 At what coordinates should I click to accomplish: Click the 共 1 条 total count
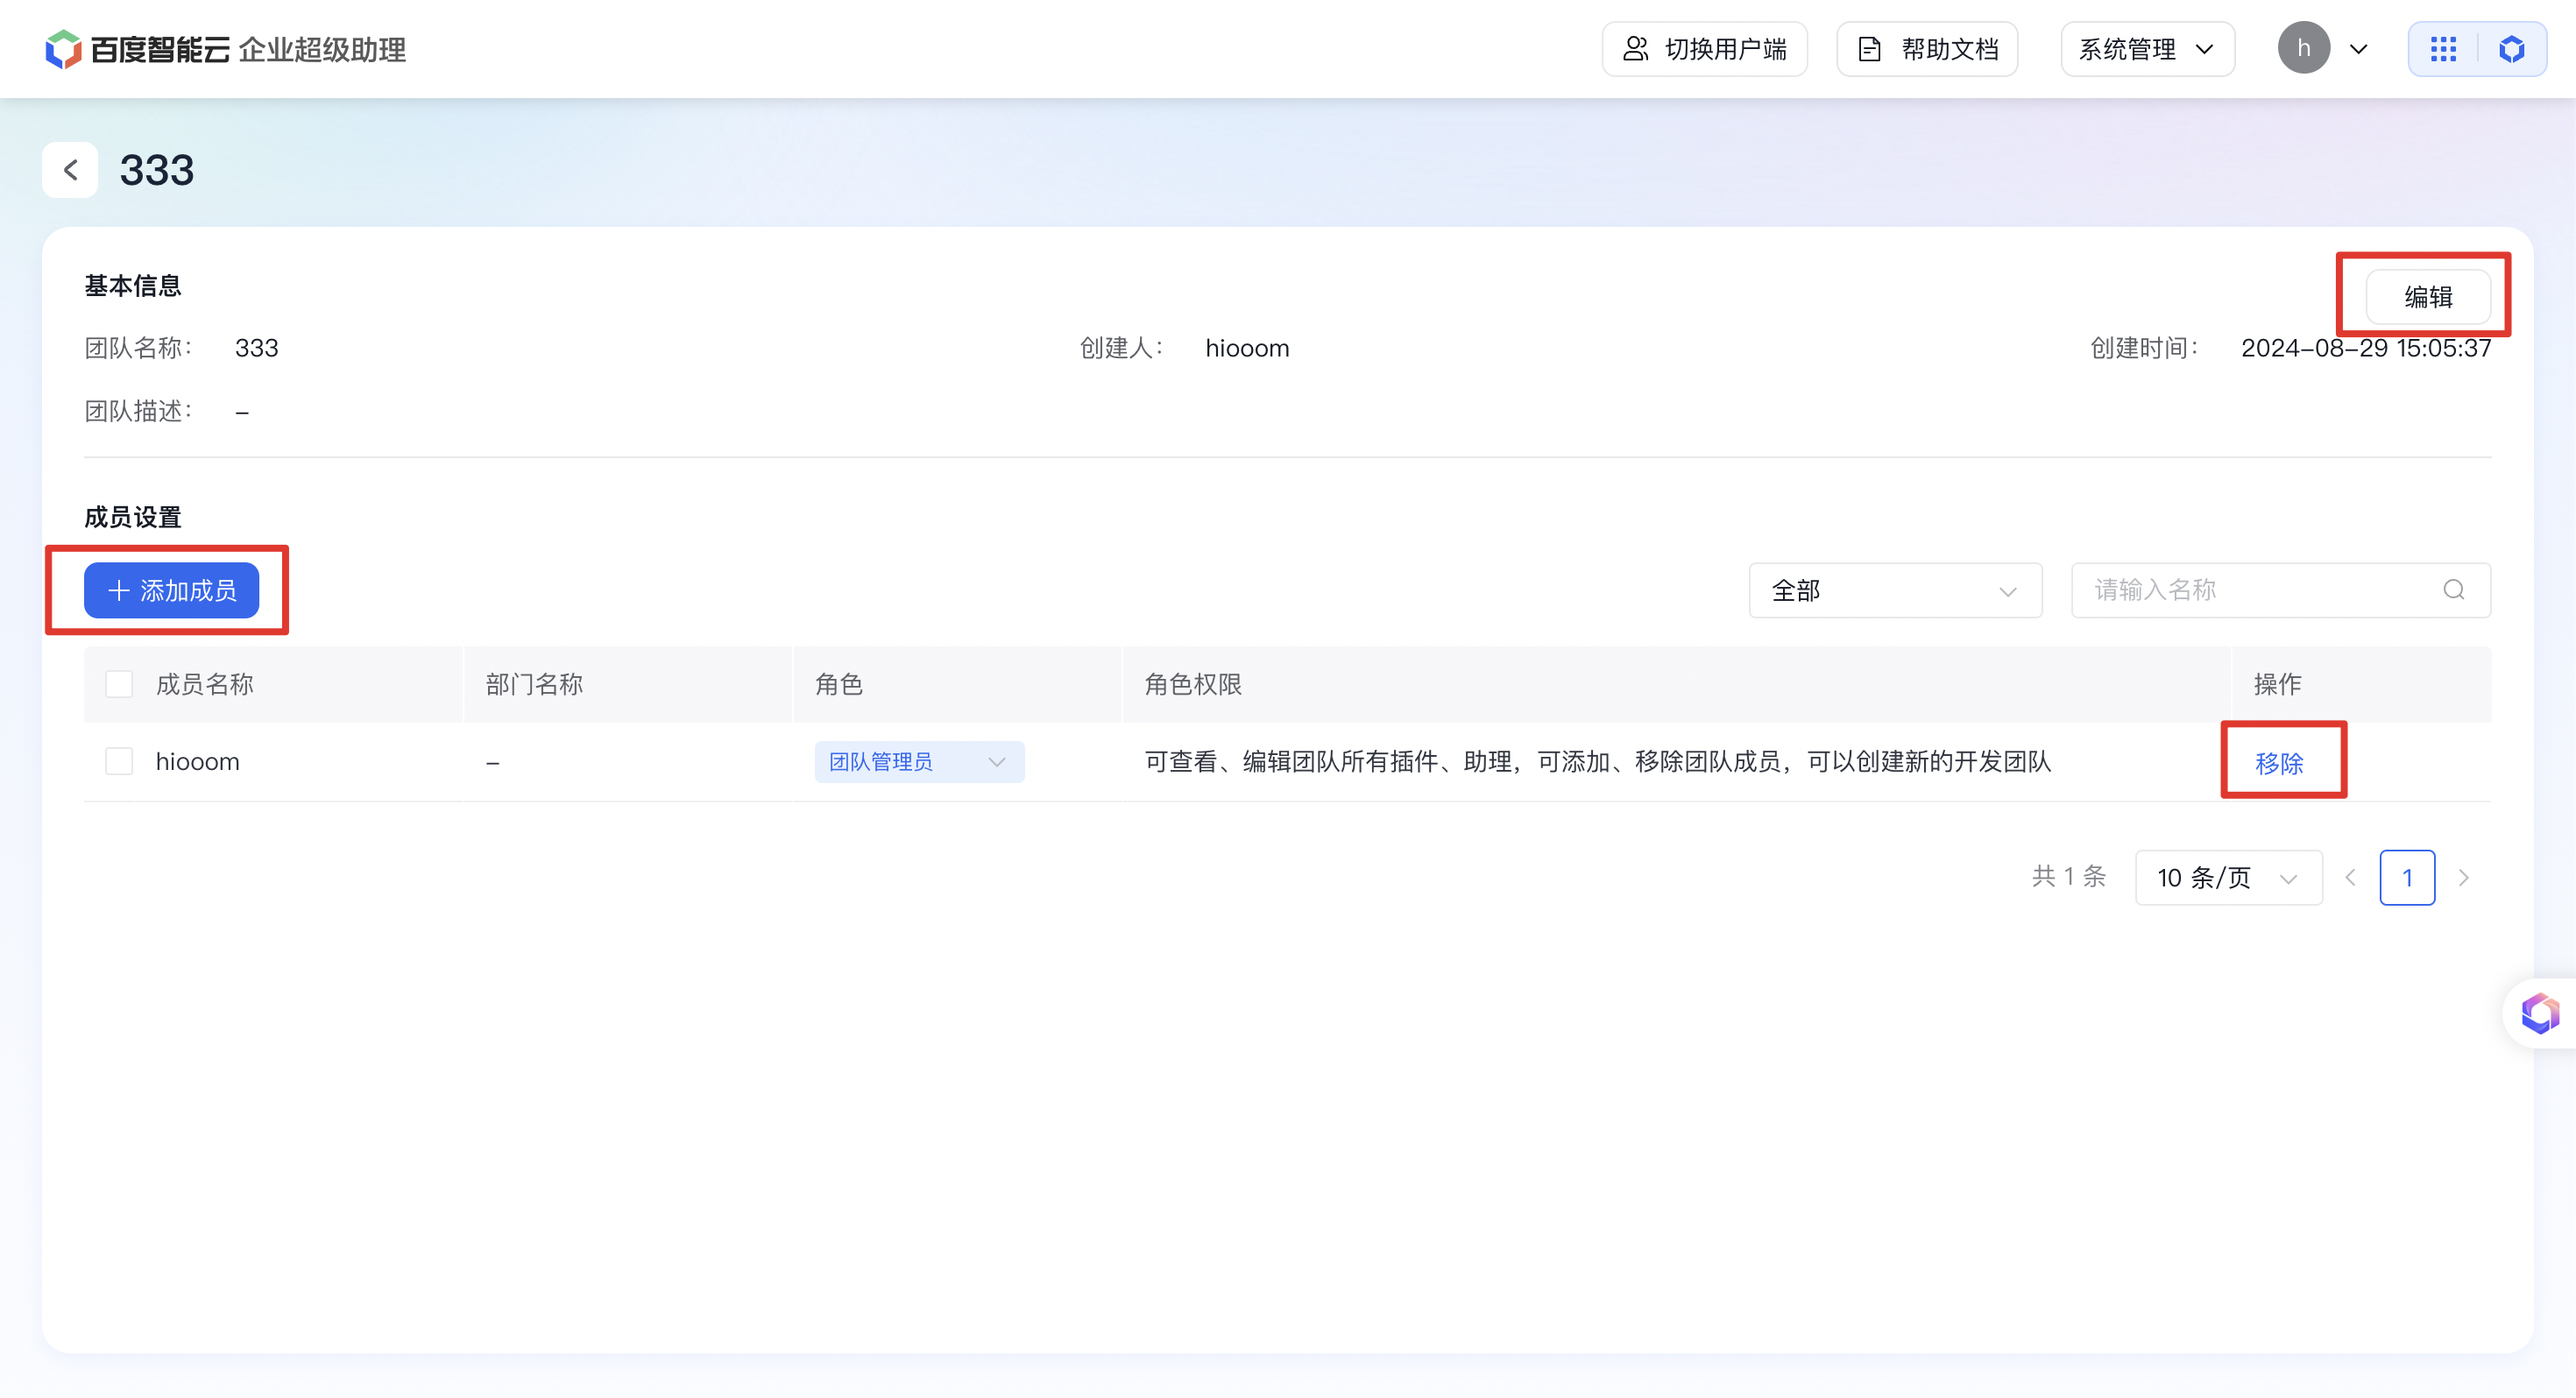2068,877
